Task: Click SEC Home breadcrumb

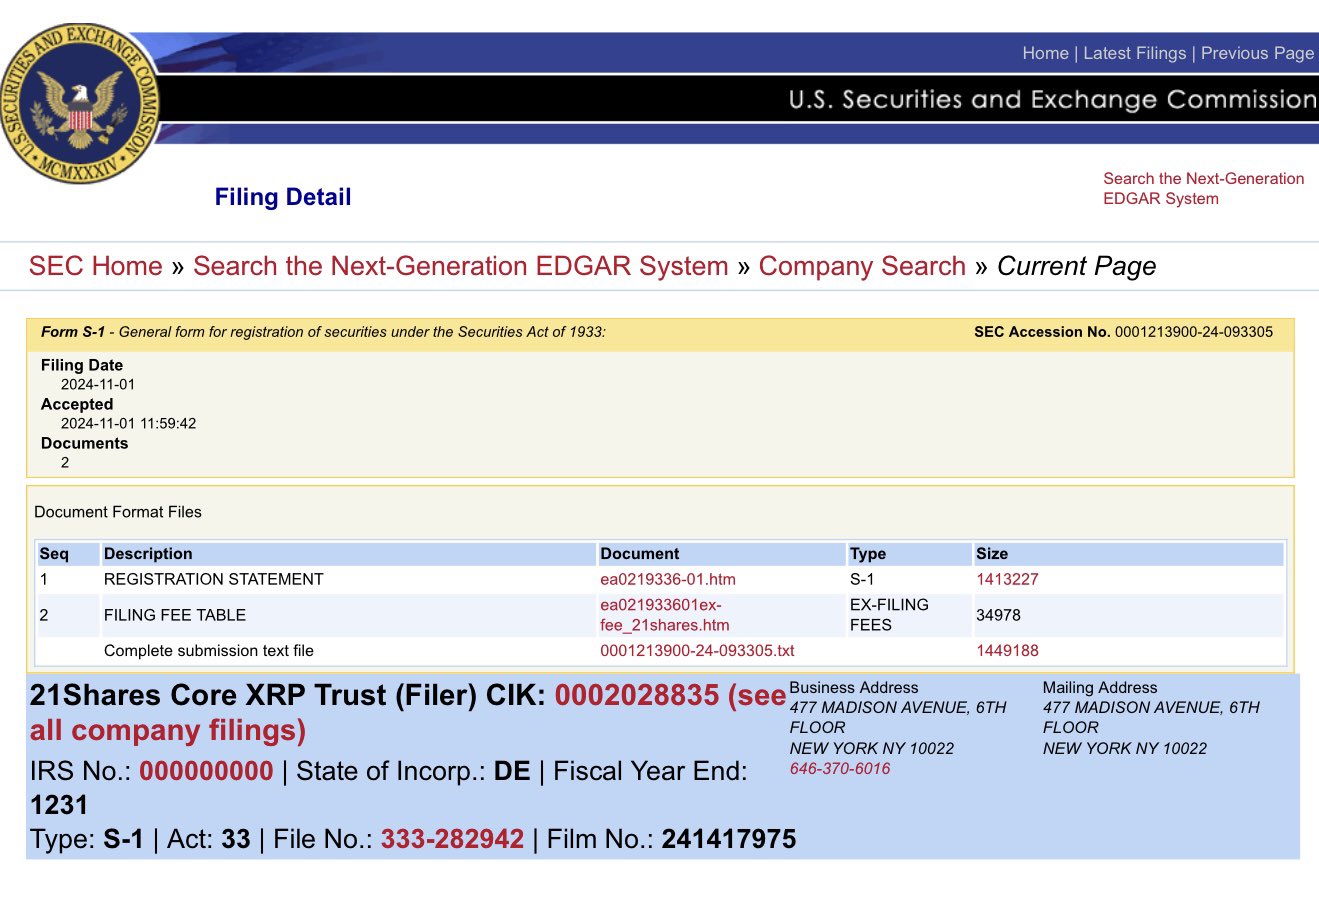Action: tap(95, 266)
